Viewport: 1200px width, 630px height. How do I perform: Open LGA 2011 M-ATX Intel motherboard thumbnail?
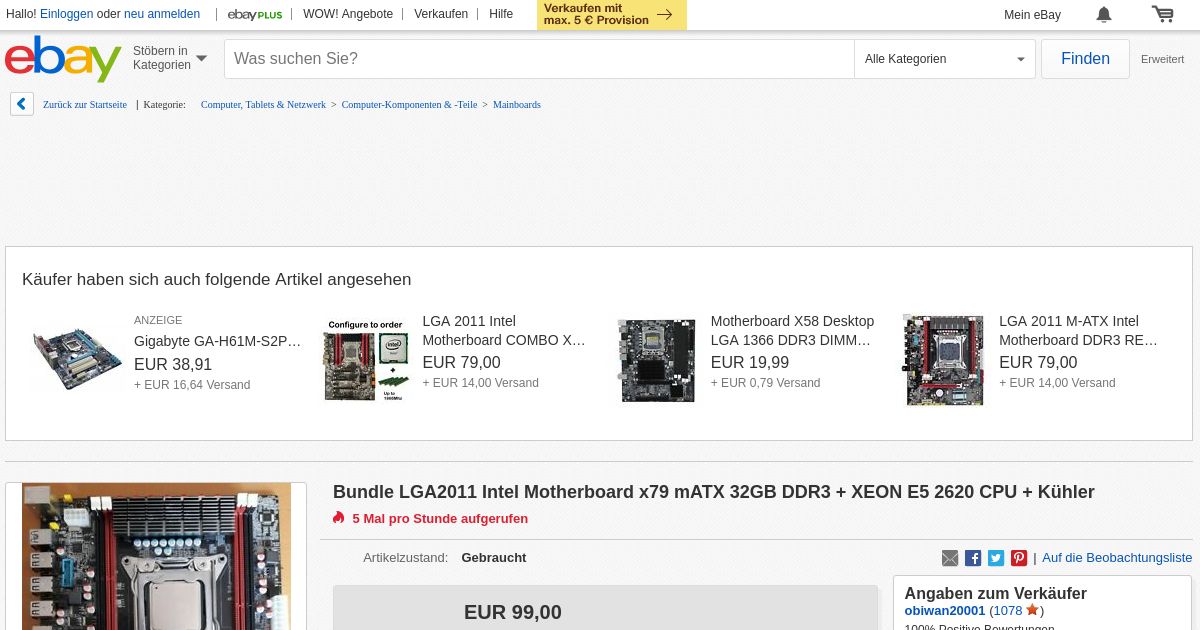tap(943, 360)
